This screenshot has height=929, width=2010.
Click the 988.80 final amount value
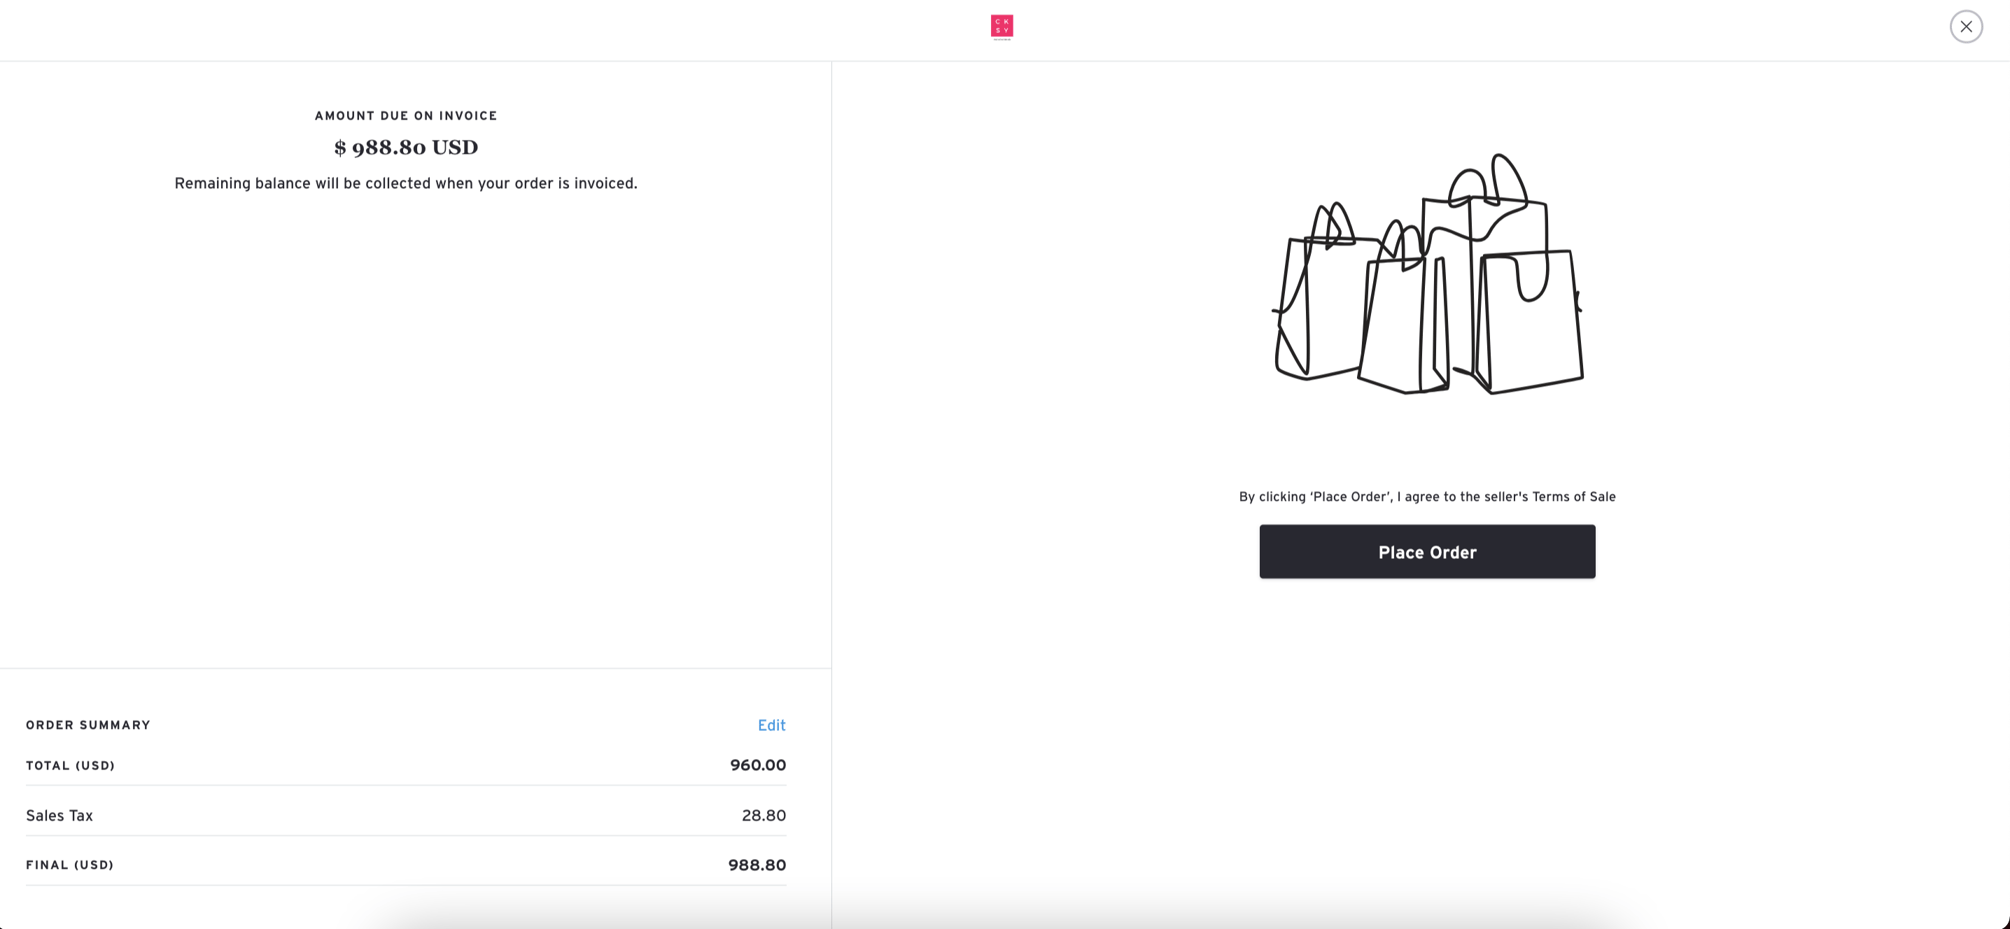pyautogui.click(x=757, y=866)
